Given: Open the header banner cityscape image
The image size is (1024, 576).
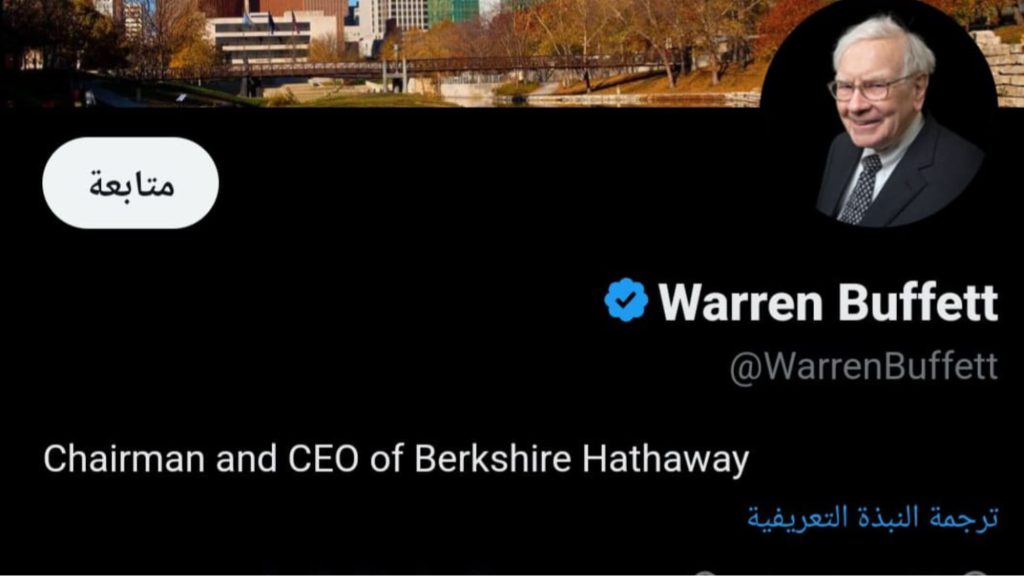Looking at the screenshot, I should click(x=380, y=52).
